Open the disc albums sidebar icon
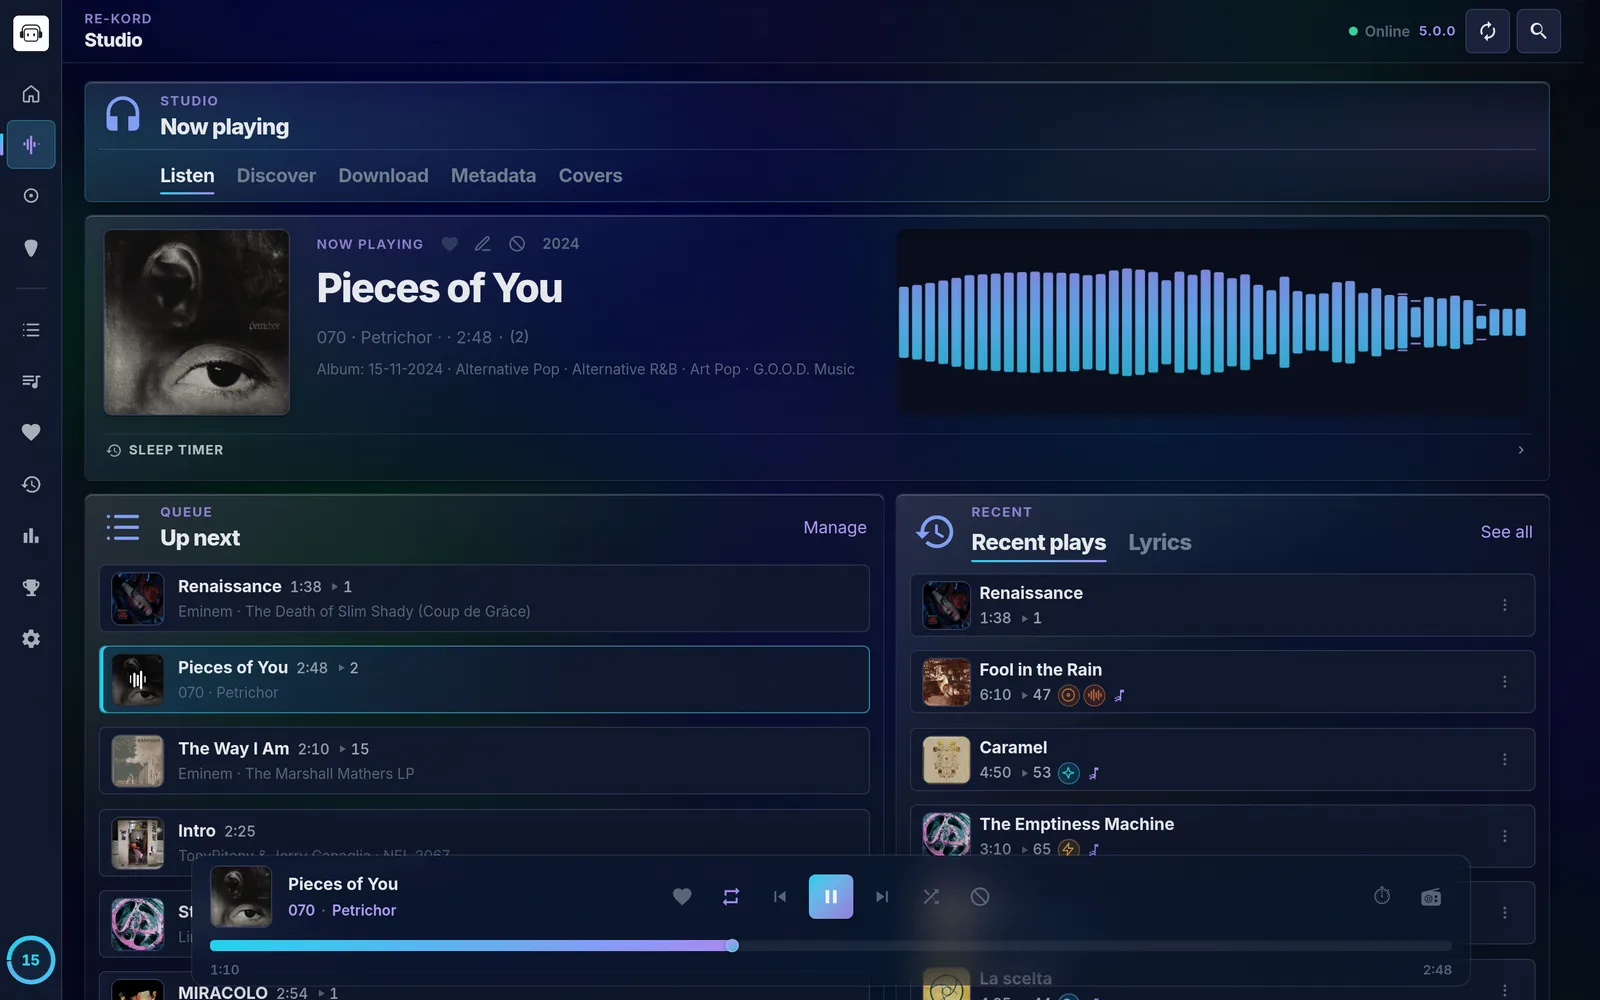 click(x=31, y=196)
